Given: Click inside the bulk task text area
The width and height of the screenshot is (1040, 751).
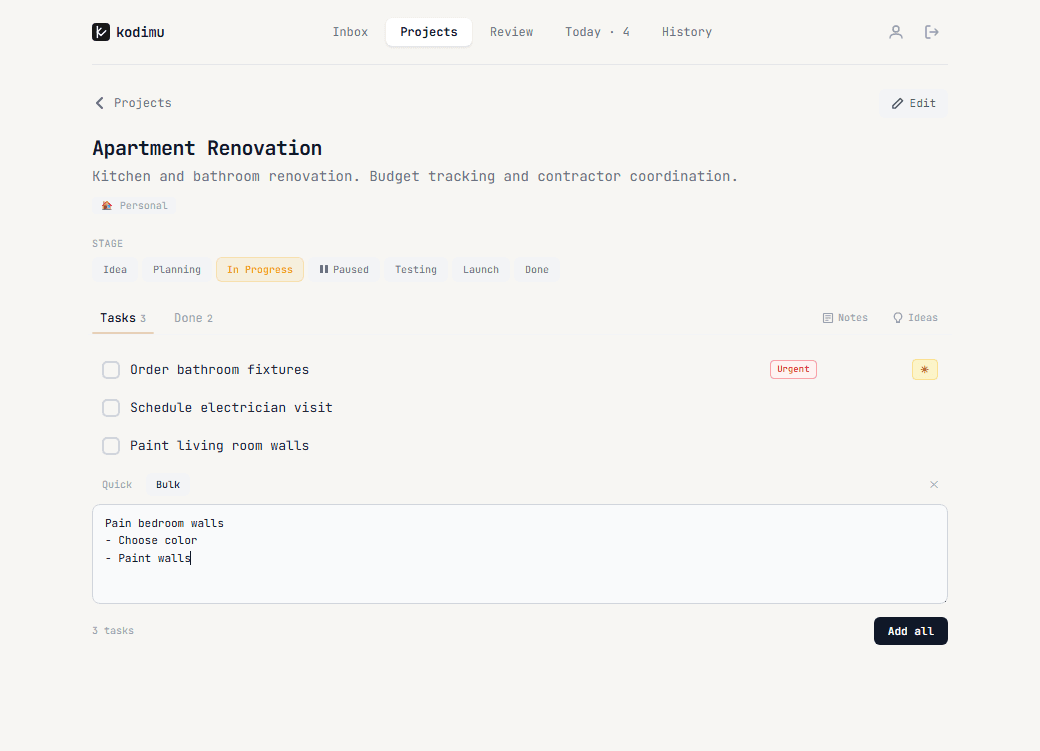Looking at the screenshot, I should pyautogui.click(x=519, y=555).
